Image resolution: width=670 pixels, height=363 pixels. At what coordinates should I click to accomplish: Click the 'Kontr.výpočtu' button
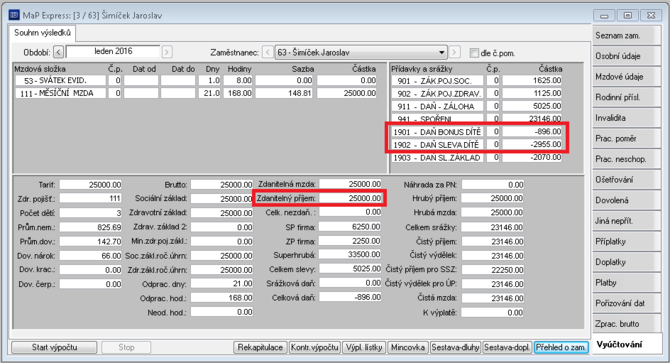315,347
